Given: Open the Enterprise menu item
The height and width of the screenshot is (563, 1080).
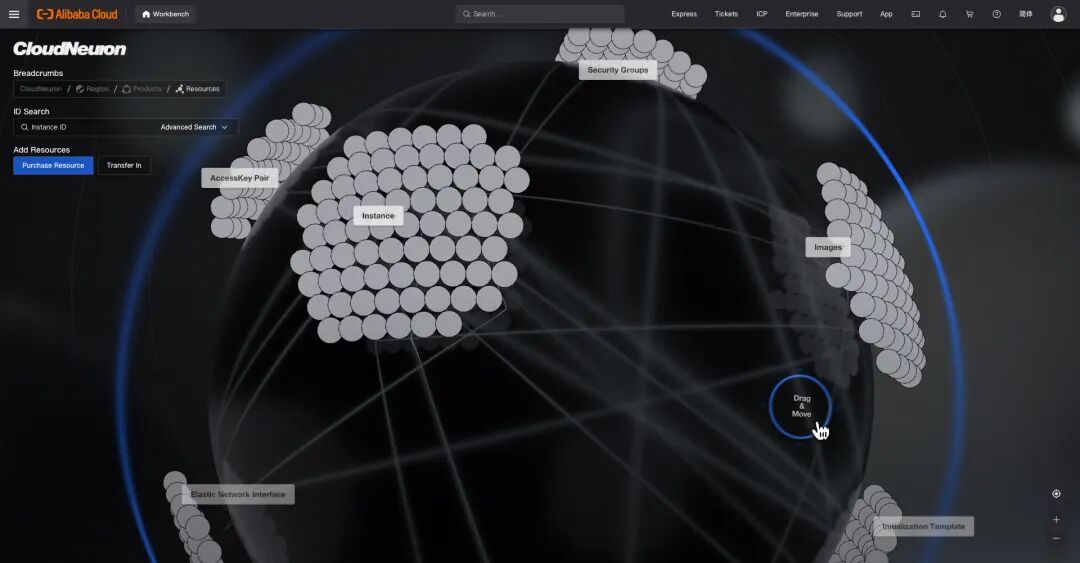Looking at the screenshot, I should pos(802,14).
